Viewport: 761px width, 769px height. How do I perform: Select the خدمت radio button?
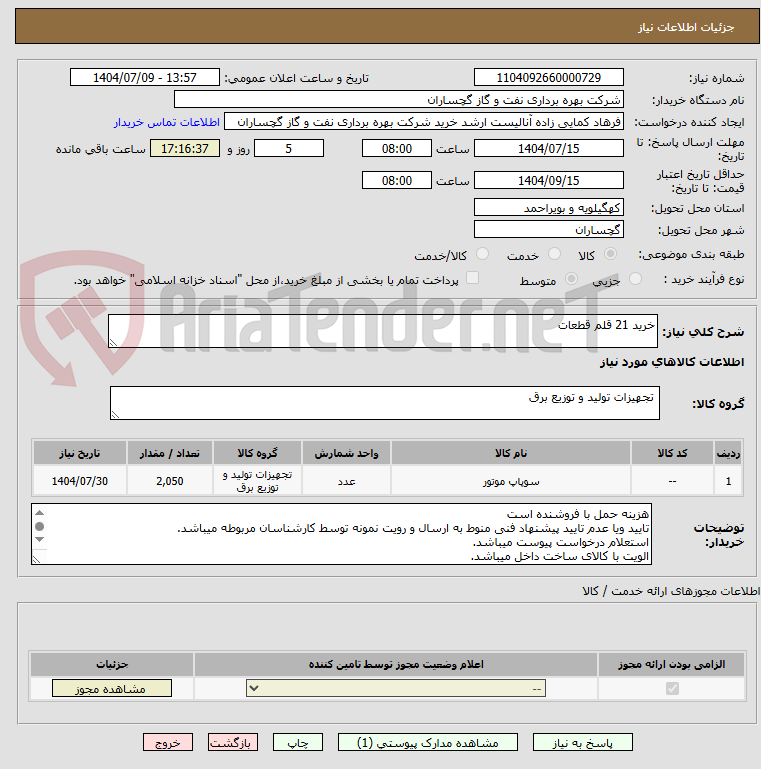pyautogui.click(x=554, y=254)
